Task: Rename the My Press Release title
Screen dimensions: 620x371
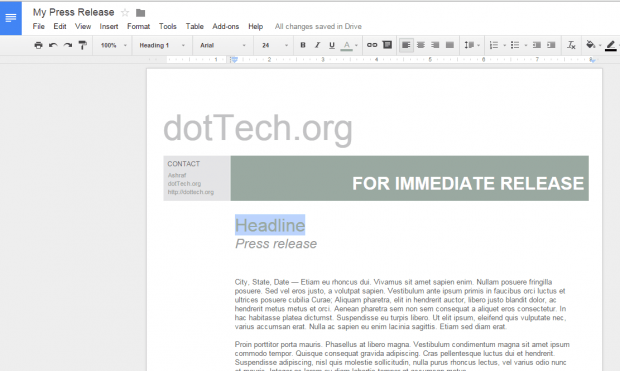Action: [74, 12]
